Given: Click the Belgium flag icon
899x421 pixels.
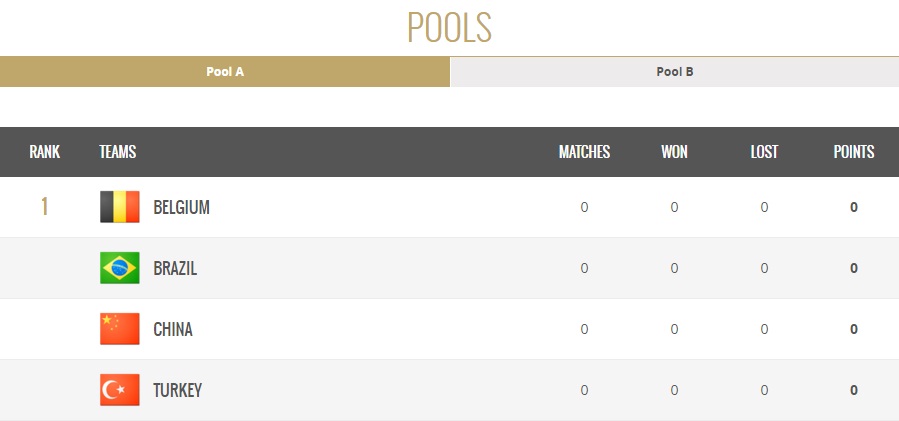Looking at the screenshot, I should click(x=120, y=207).
